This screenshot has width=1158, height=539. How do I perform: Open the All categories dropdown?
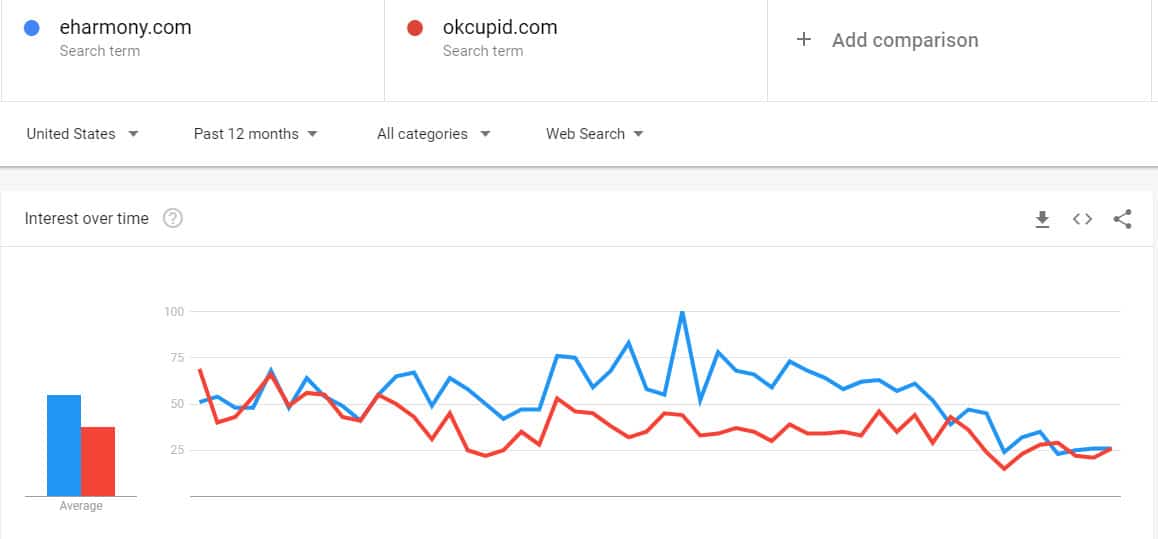434,134
